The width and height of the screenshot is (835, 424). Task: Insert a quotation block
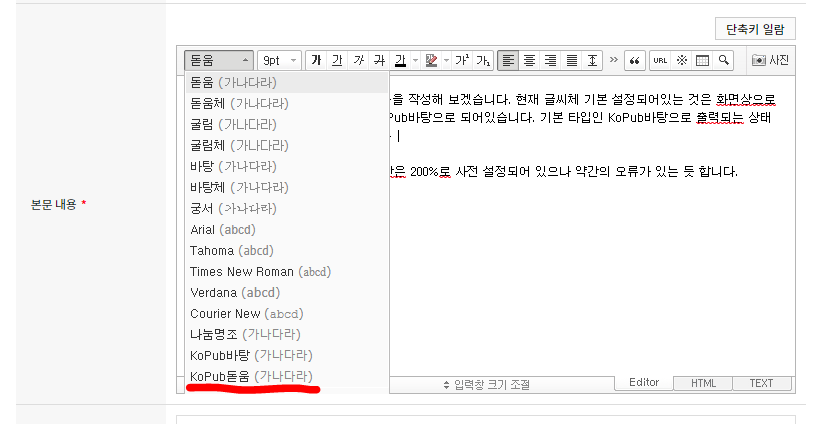click(634, 60)
